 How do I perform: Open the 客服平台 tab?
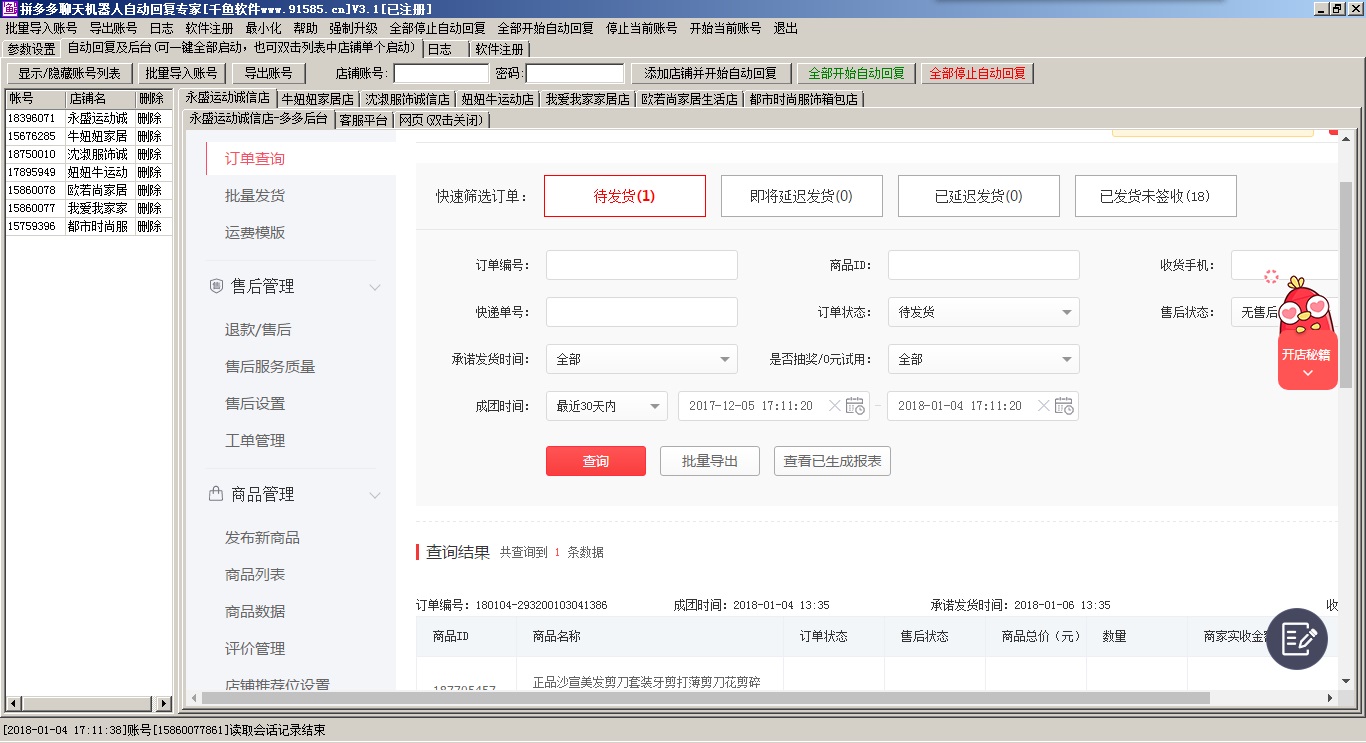[x=363, y=120]
